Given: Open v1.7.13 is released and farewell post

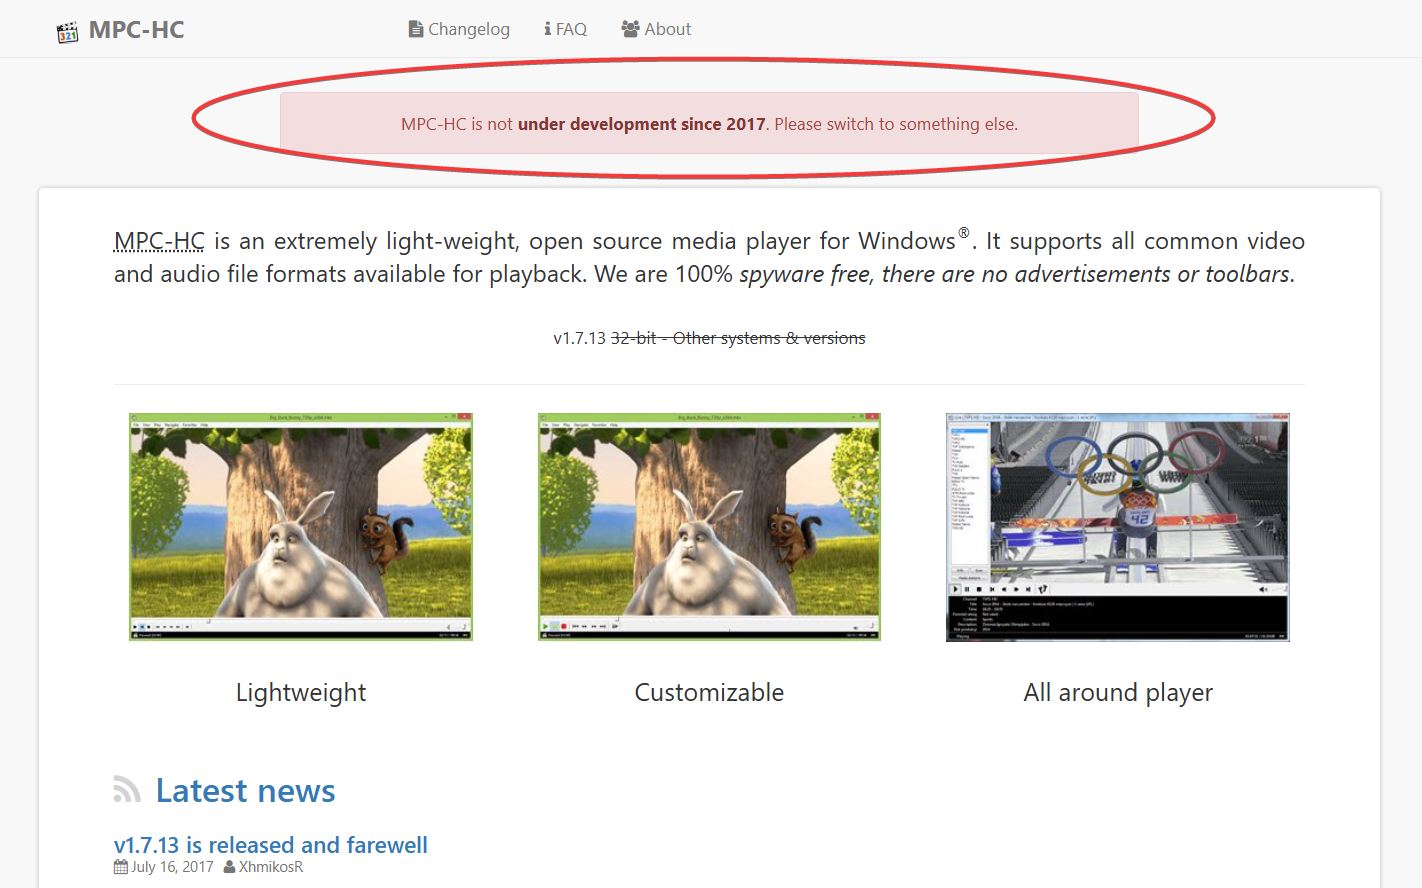Looking at the screenshot, I should point(271,845).
